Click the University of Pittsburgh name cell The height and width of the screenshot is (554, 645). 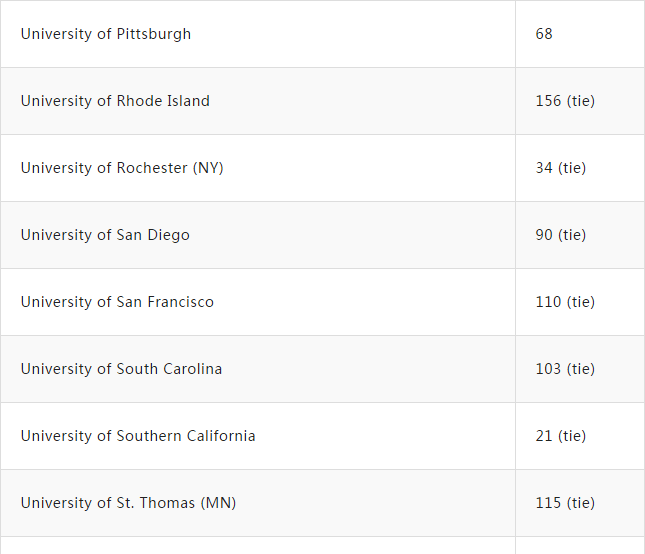click(105, 34)
